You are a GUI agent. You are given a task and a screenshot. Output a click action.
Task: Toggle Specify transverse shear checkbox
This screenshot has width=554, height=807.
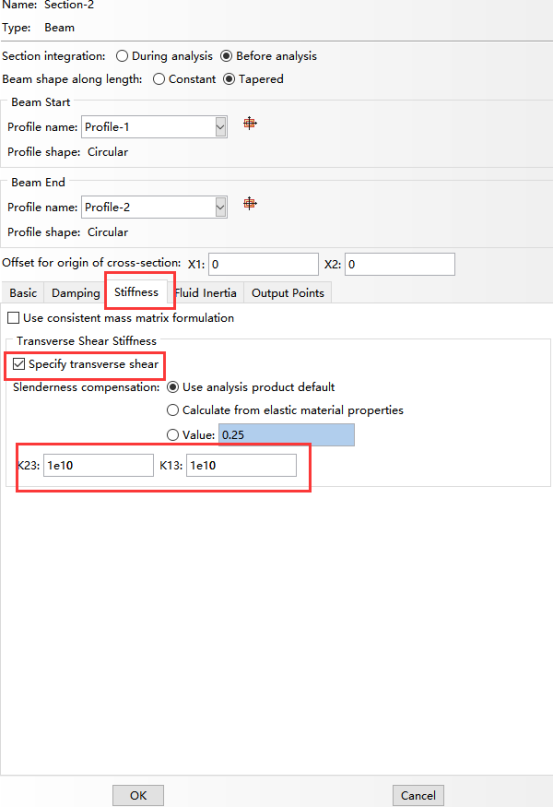click(19, 364)
